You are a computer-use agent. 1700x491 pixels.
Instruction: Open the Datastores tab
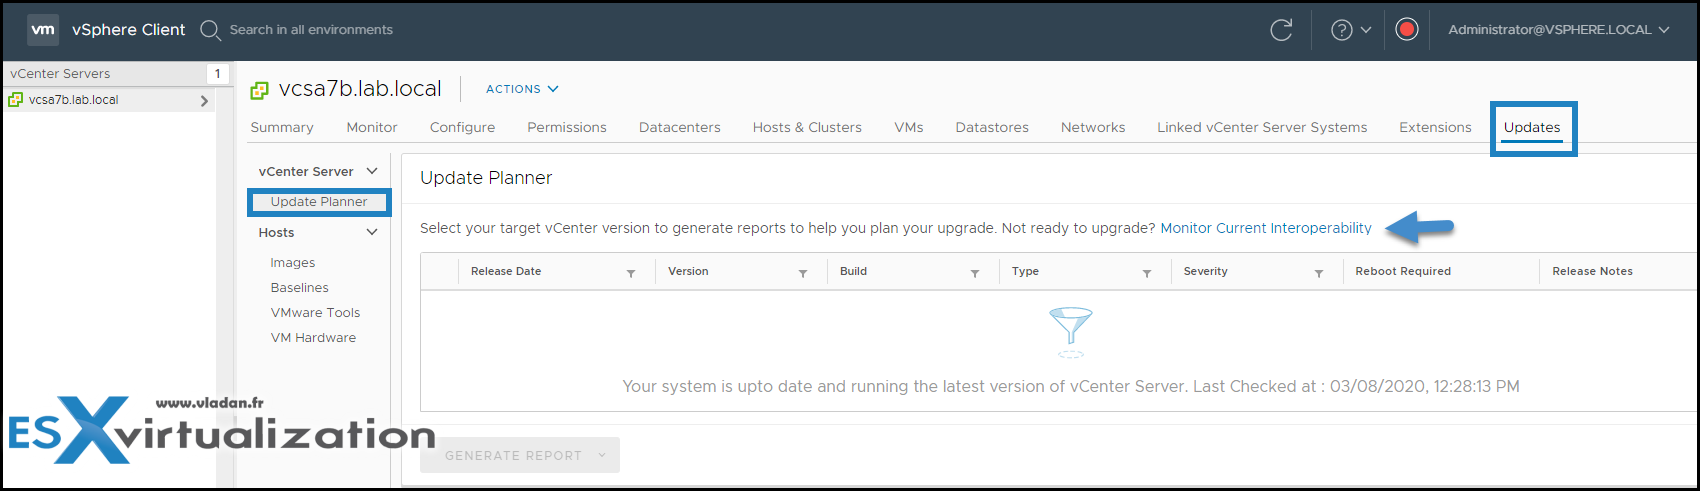click(x=992, y=127)
